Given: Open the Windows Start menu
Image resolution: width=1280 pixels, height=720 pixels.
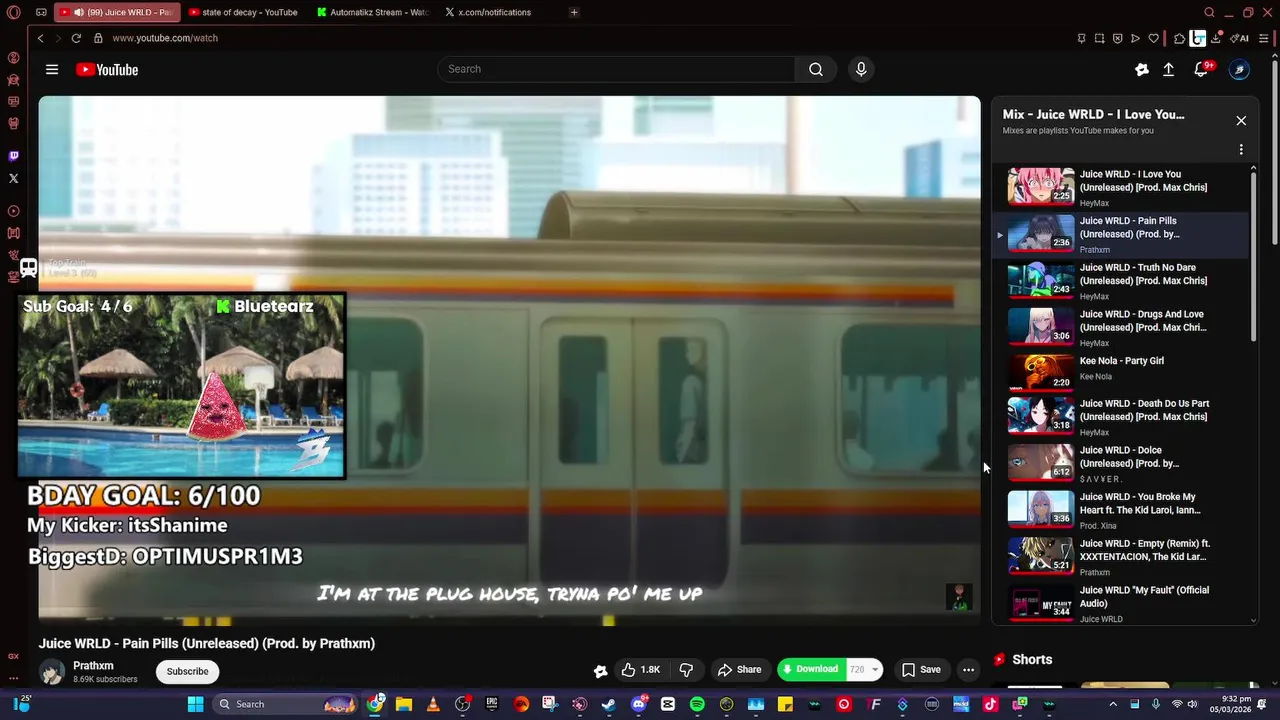Looking at the screenshot, I should pos(195,704).
